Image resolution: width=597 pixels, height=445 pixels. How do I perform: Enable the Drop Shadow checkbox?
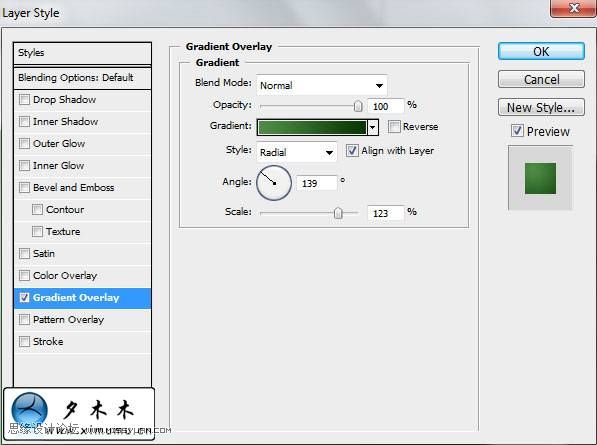click(x=24, y=100)
